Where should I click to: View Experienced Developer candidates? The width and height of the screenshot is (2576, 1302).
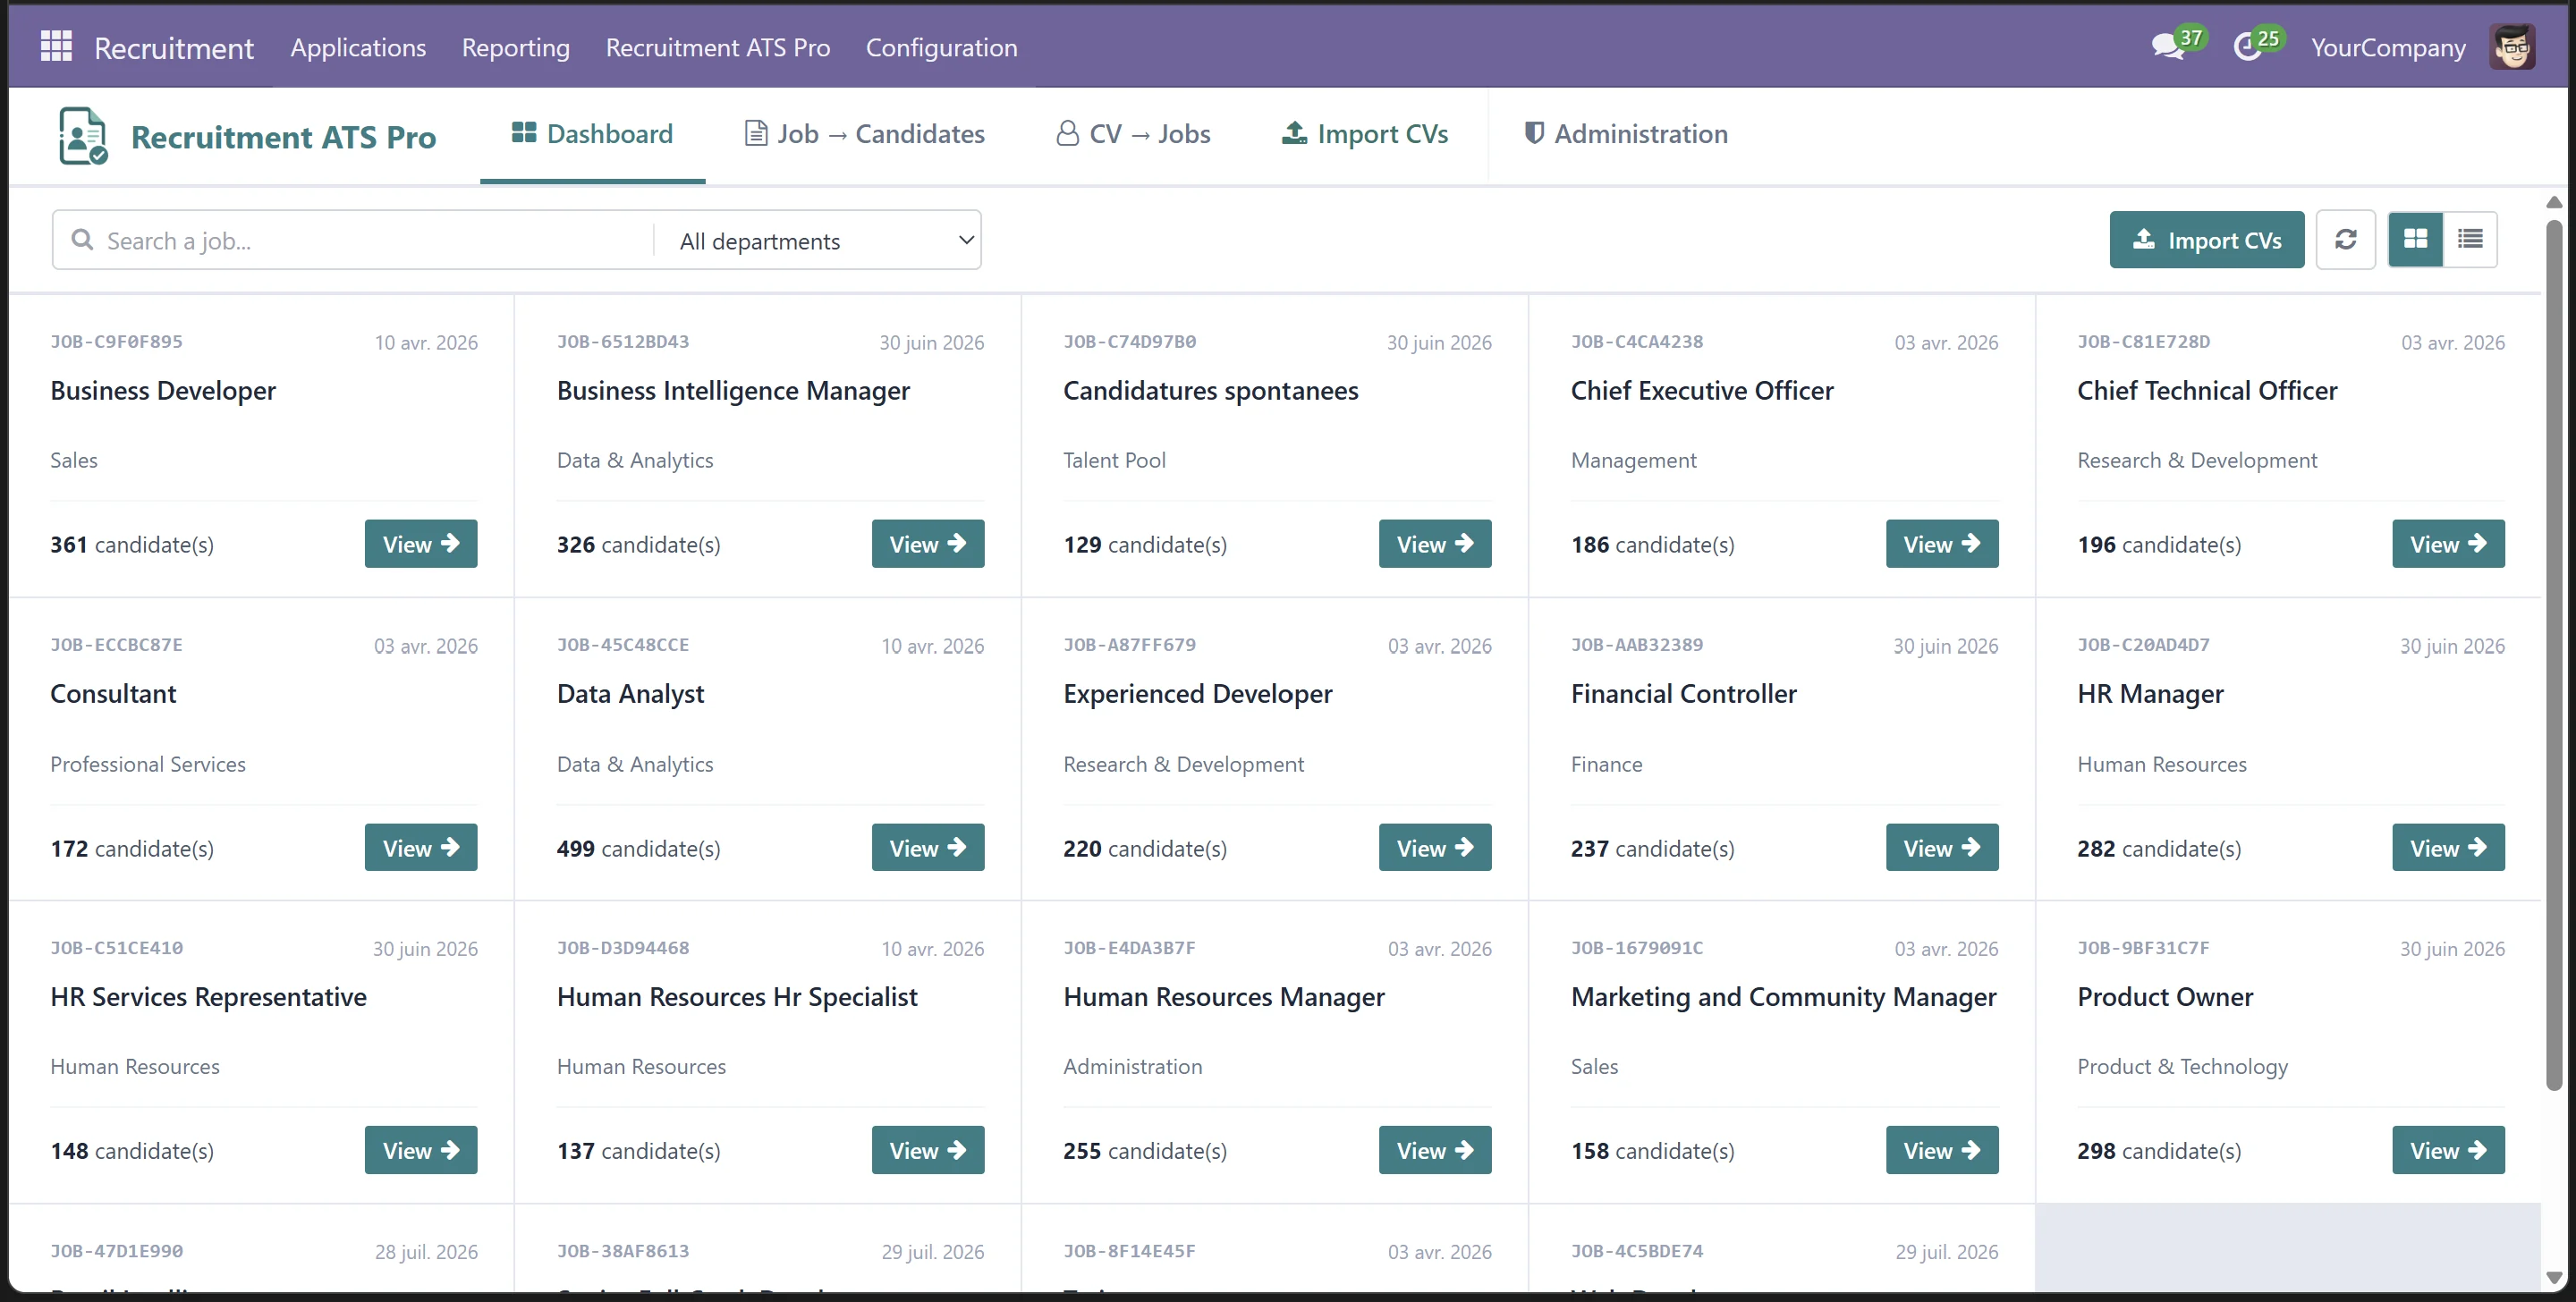click(x=1435, y=848)
